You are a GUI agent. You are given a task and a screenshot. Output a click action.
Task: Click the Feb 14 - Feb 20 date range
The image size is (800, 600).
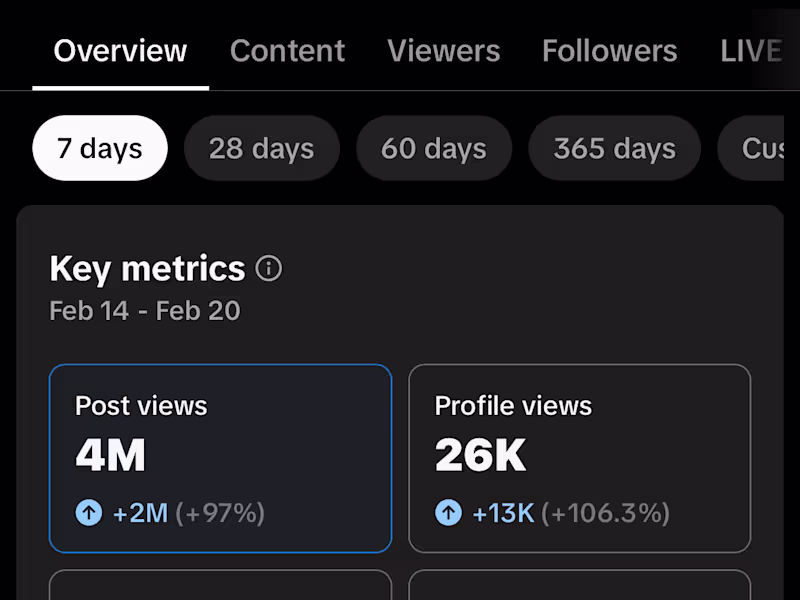(x=145, y=310)
